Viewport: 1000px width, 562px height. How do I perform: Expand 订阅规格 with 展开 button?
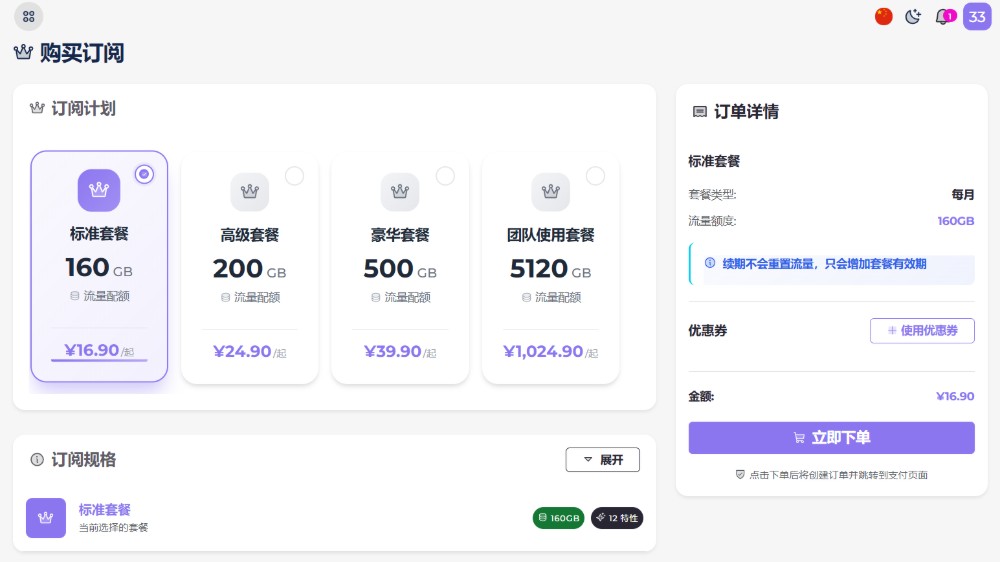pos(602,459)
